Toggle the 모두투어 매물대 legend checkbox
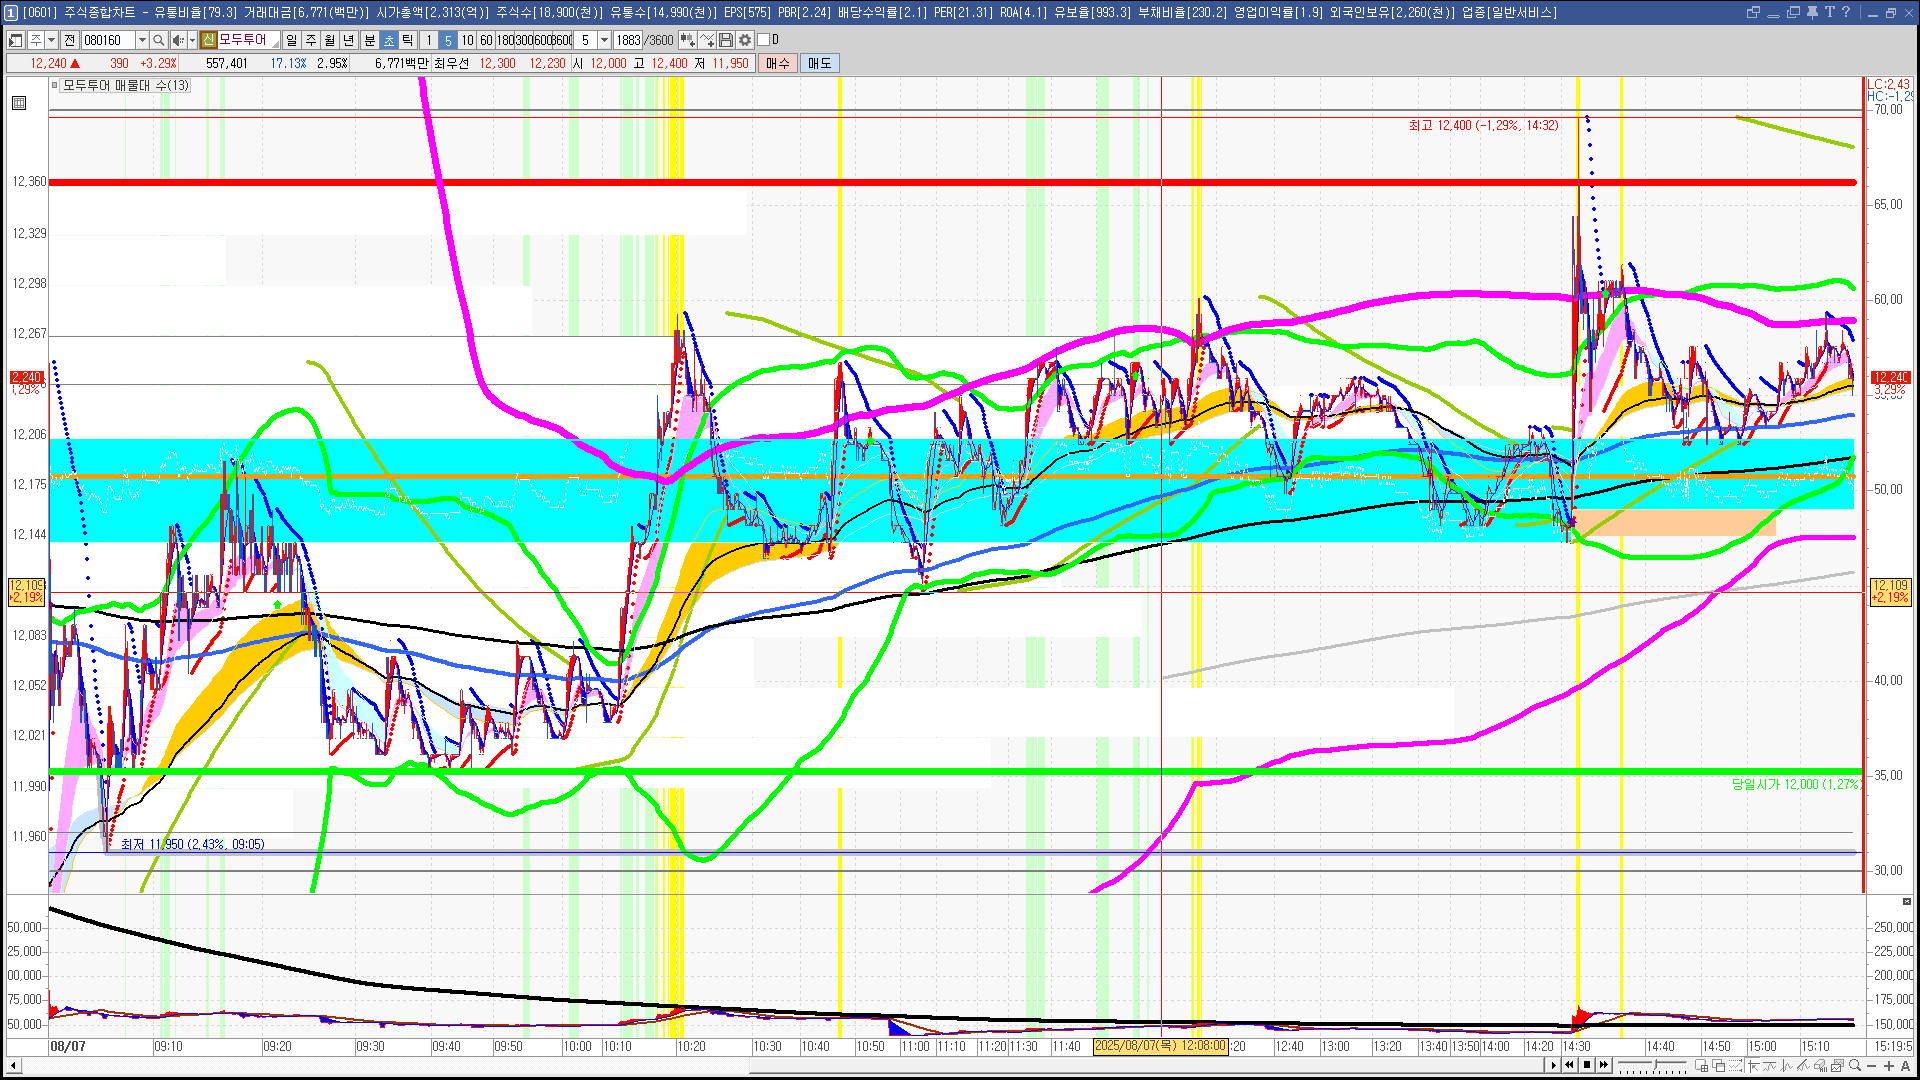1920x1080 pixels. pos(56,86)
